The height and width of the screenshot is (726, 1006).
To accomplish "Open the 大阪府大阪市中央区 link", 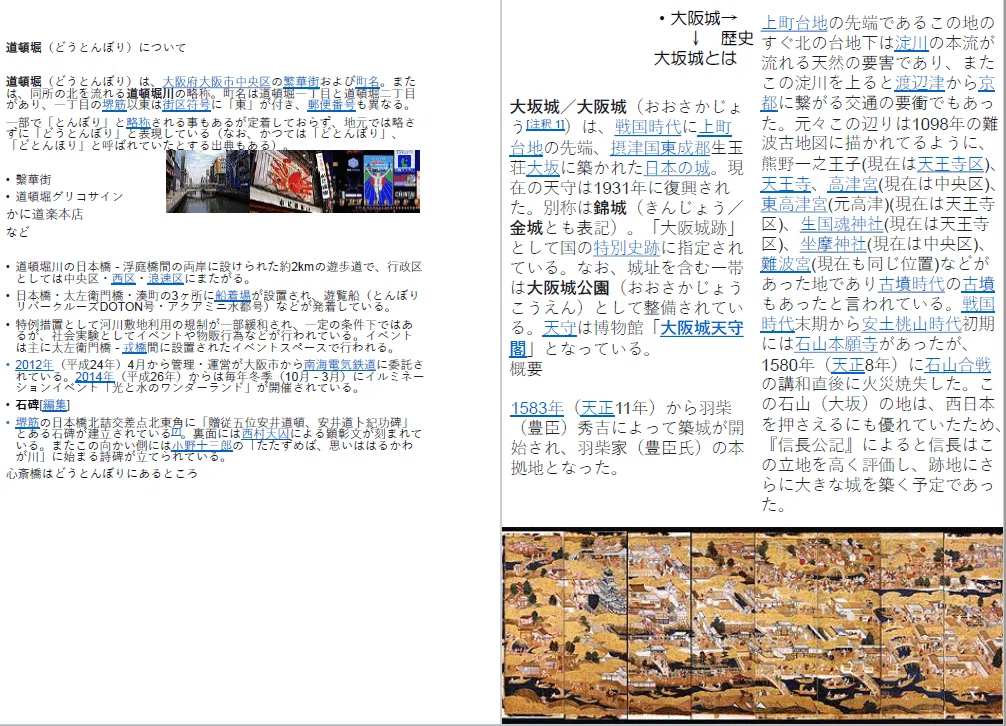I will (217, 81).
